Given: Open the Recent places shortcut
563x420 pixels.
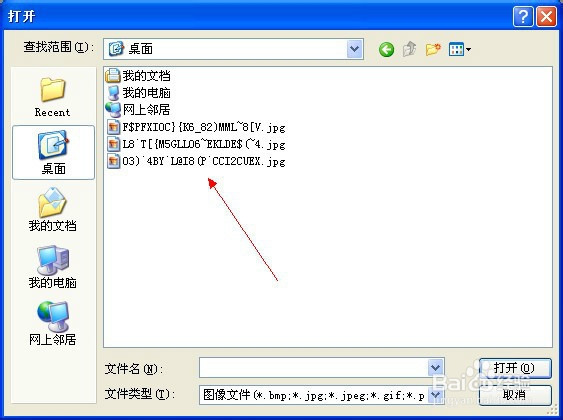Looking at the screenshot, I should click(x=53, y=97).
